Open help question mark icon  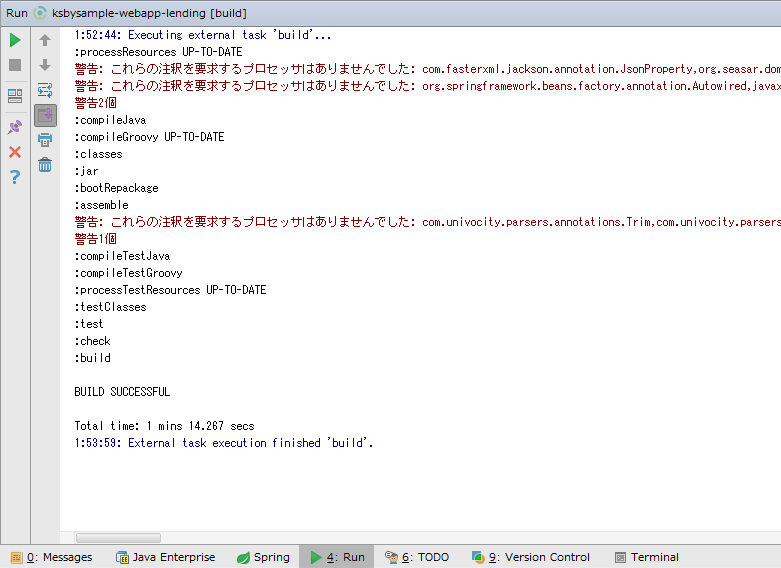(15, 176)
